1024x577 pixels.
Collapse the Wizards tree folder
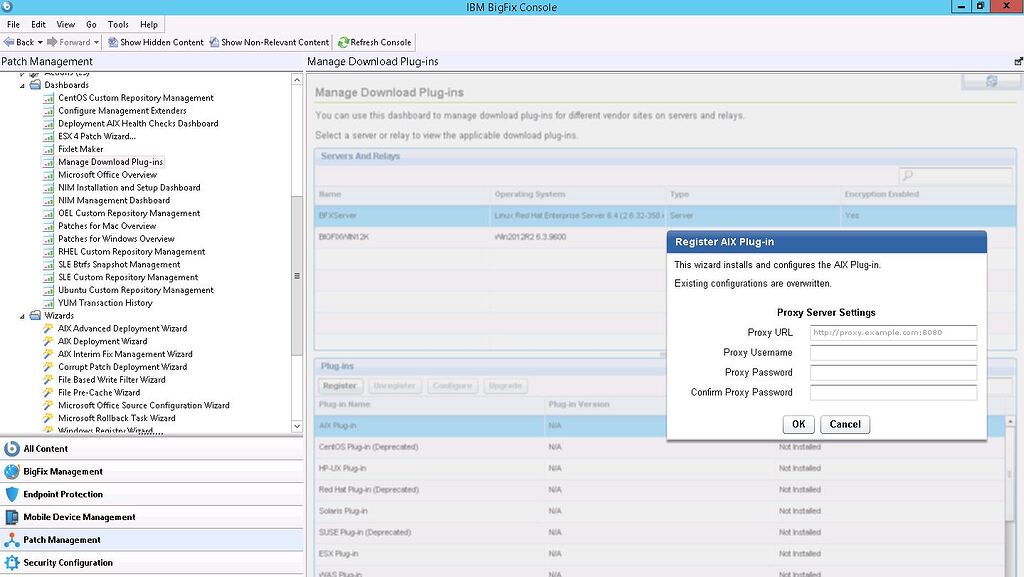pos(22,316)
